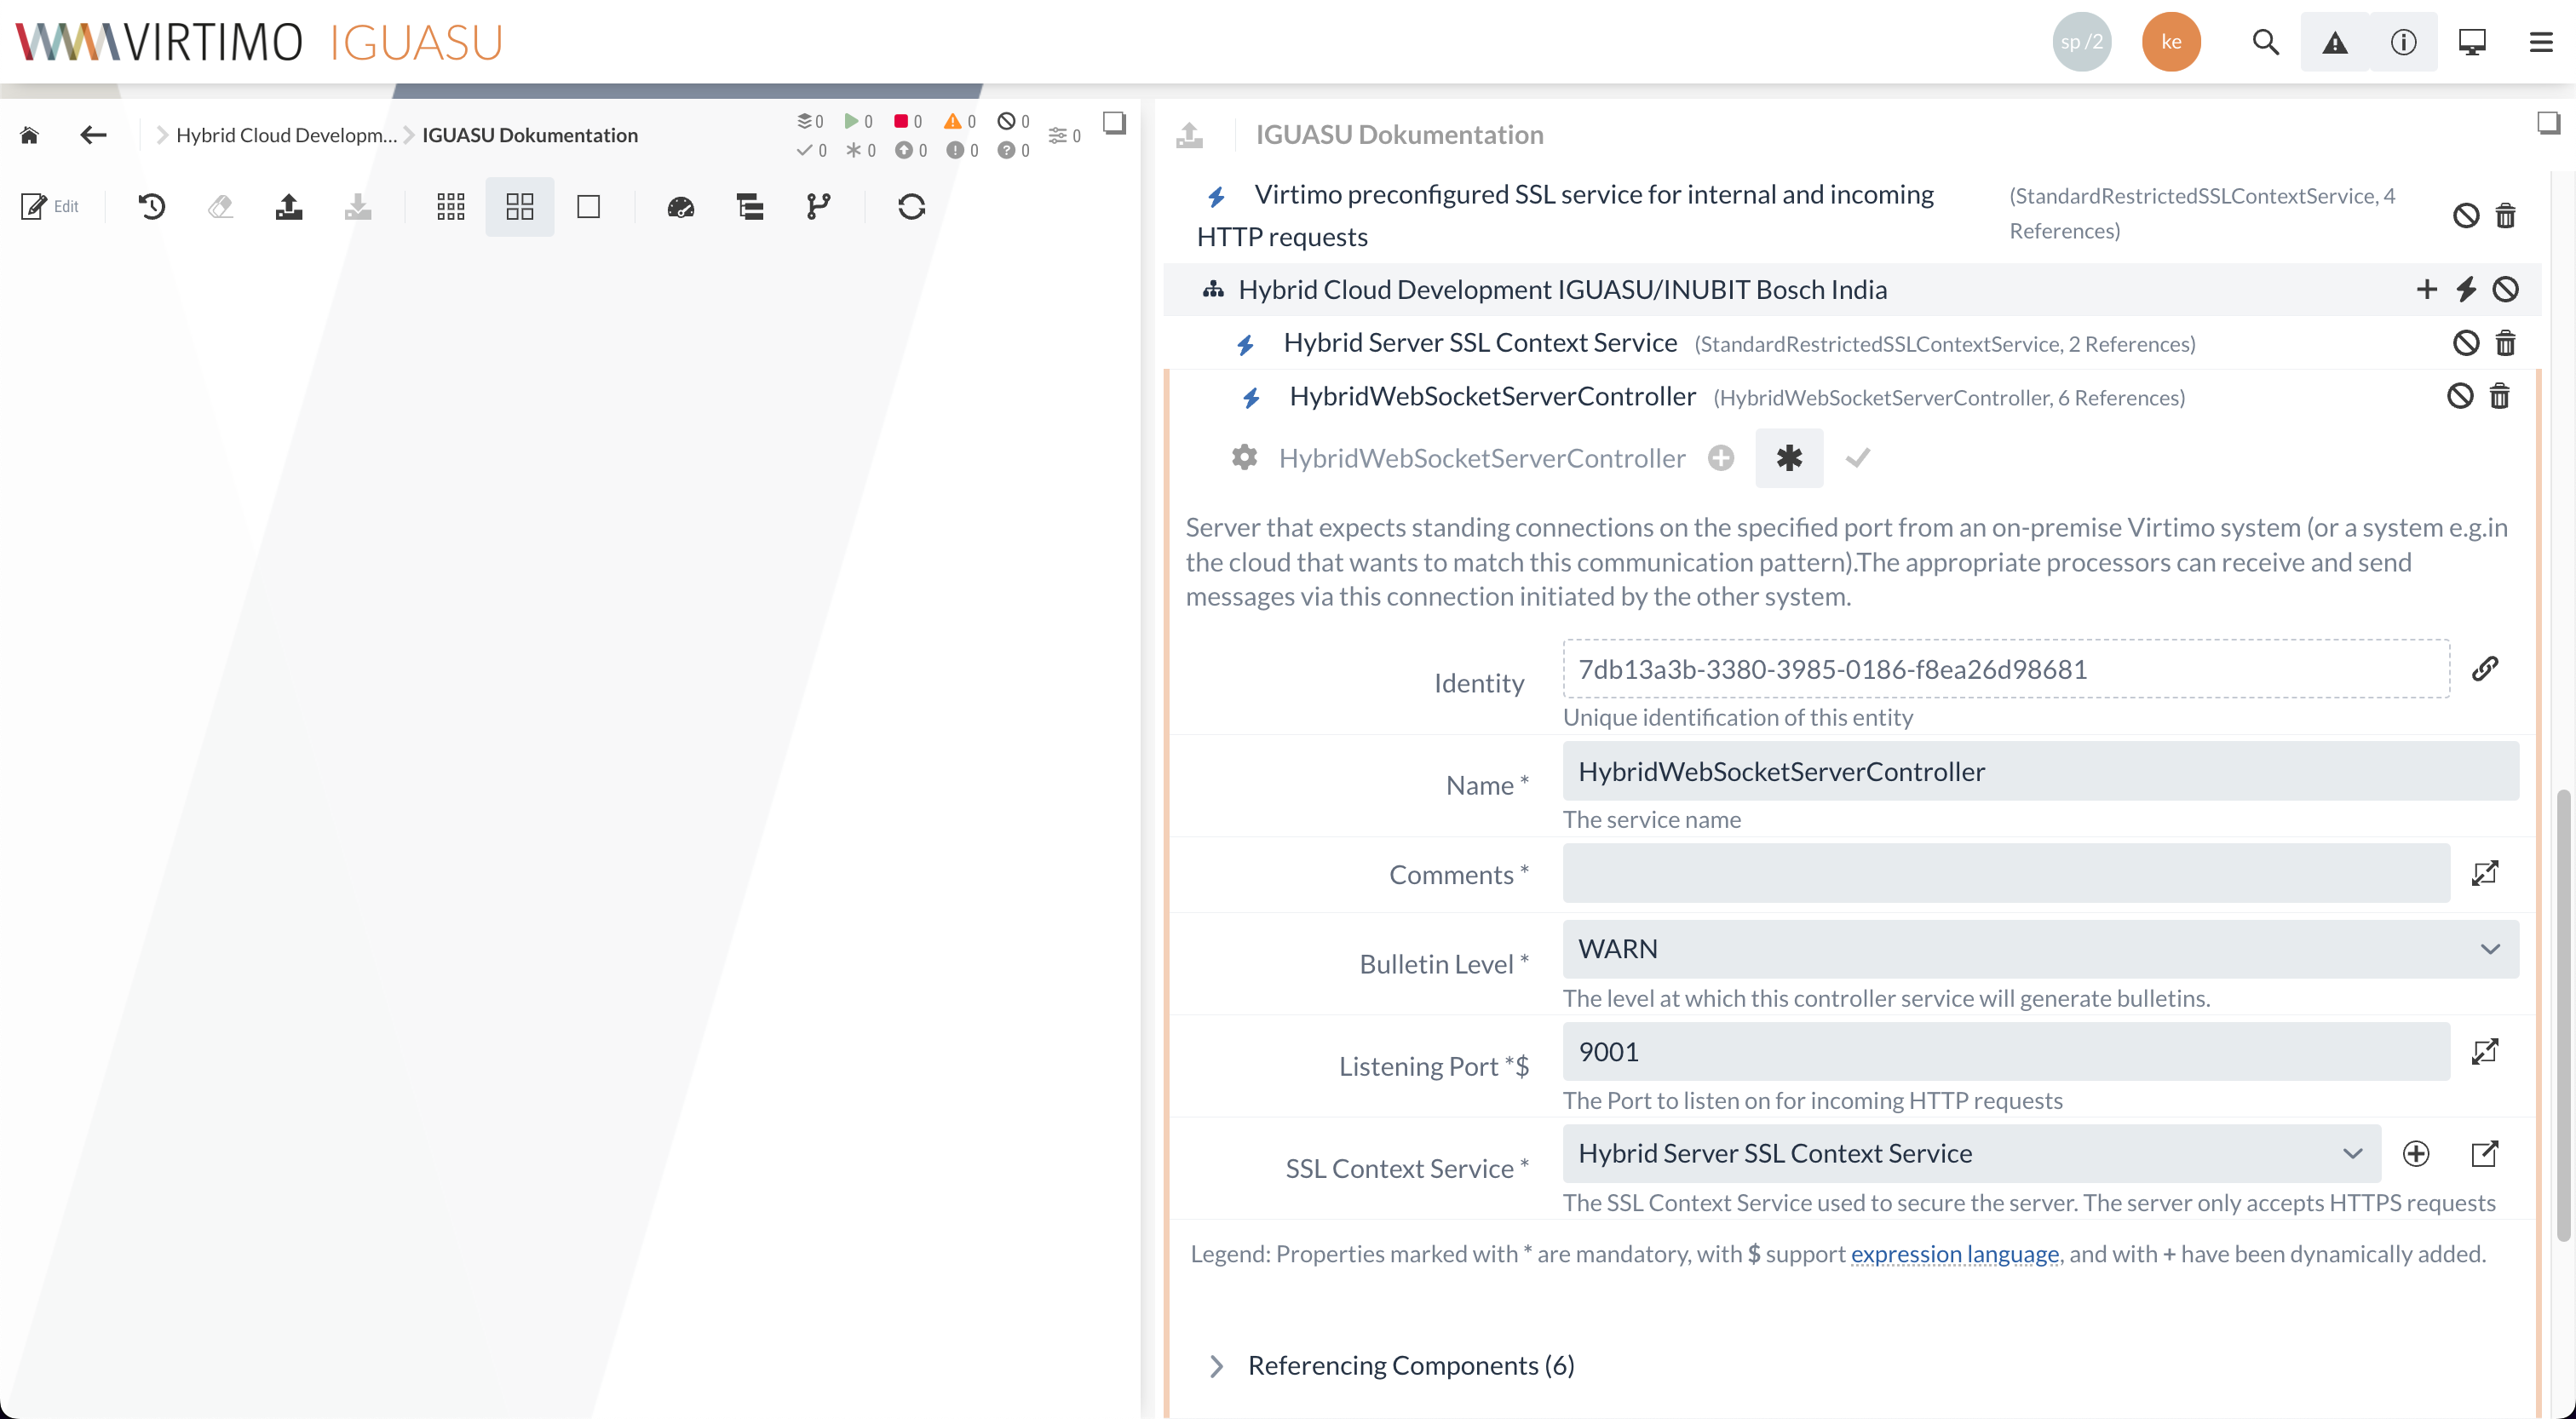Click the checkmark apply icon

[1858, 458]
